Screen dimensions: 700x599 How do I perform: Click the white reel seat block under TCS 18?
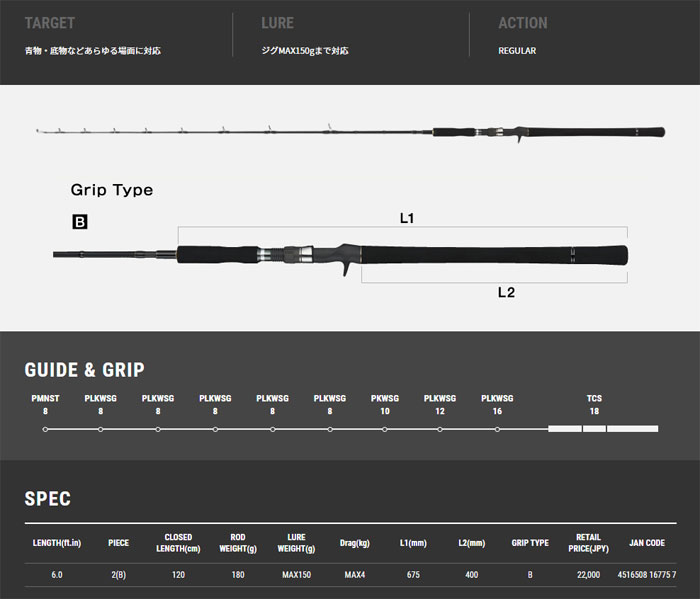(x=594, y=429)
